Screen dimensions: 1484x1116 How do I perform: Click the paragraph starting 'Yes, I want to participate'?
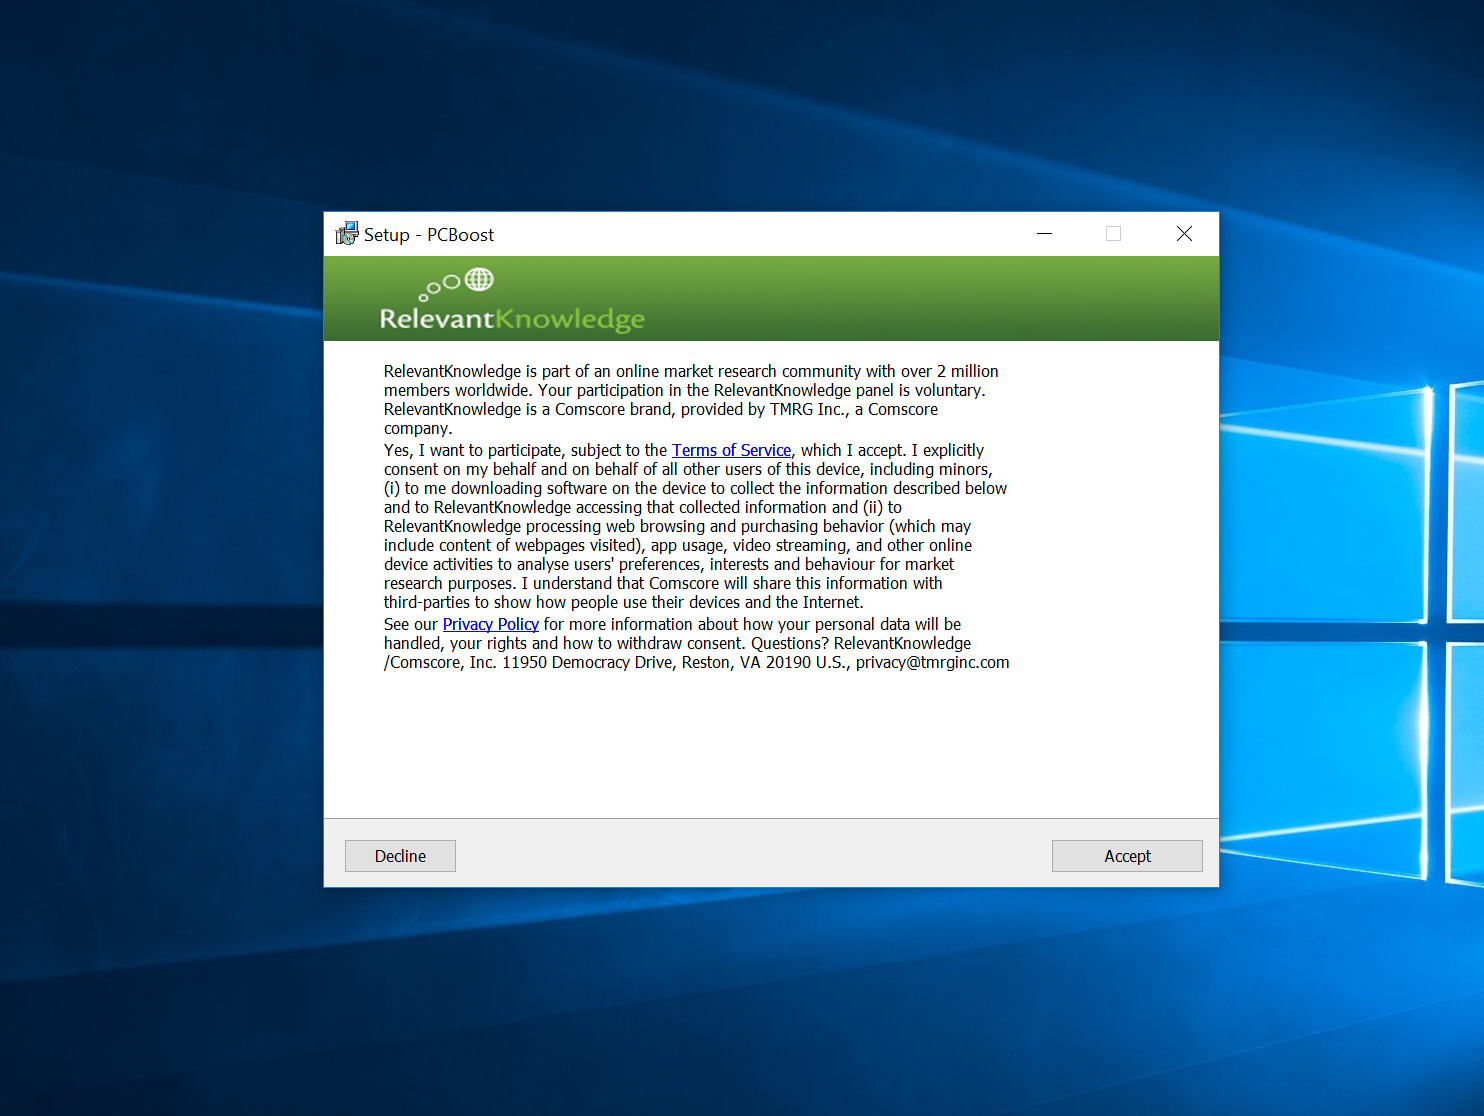695,526
